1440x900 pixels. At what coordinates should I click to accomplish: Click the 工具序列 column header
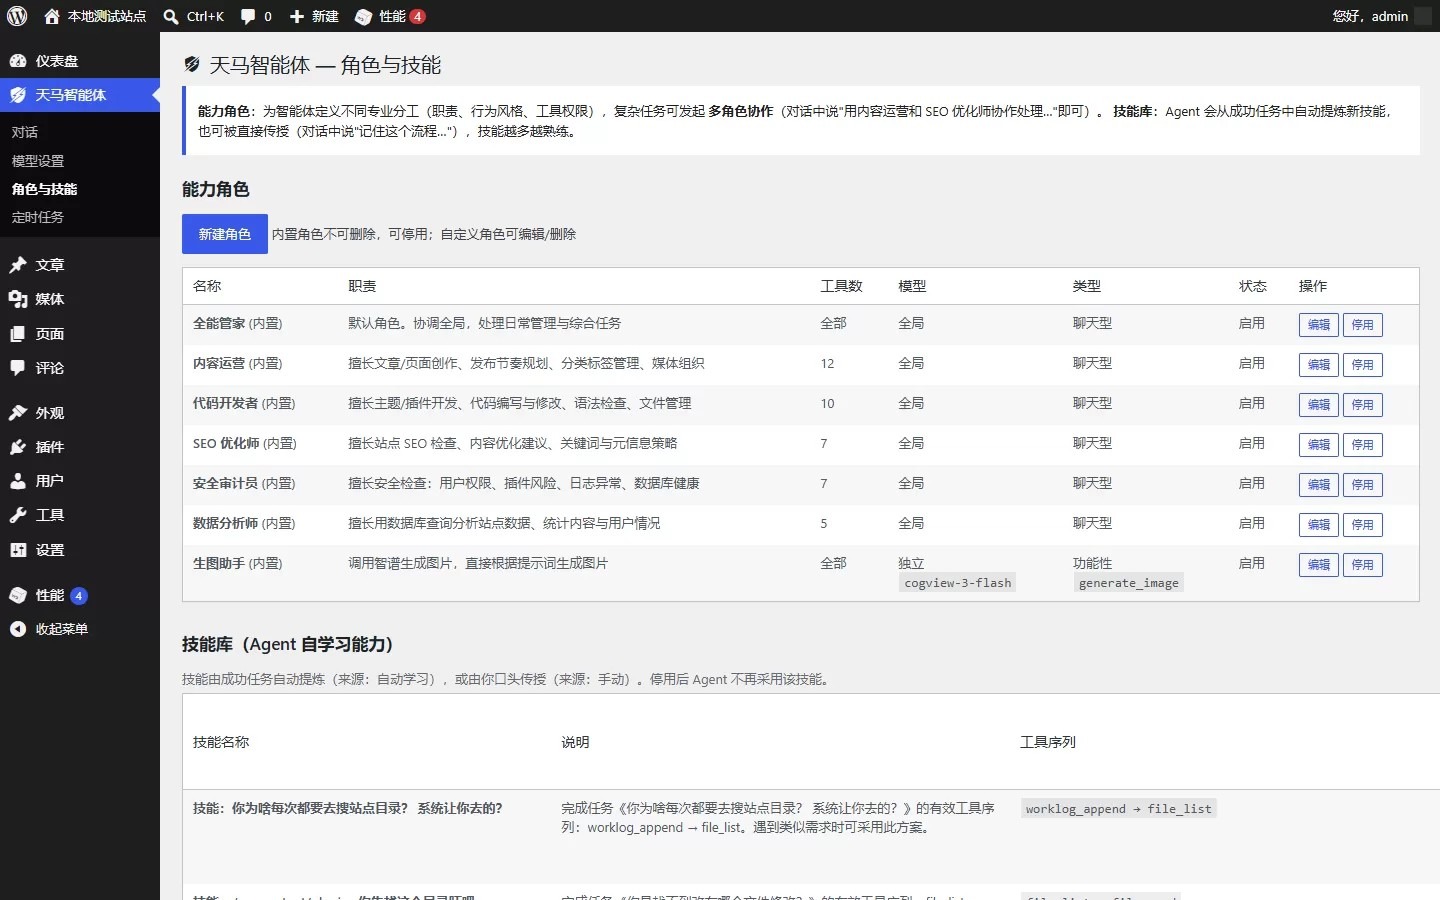pos(1048,742)
